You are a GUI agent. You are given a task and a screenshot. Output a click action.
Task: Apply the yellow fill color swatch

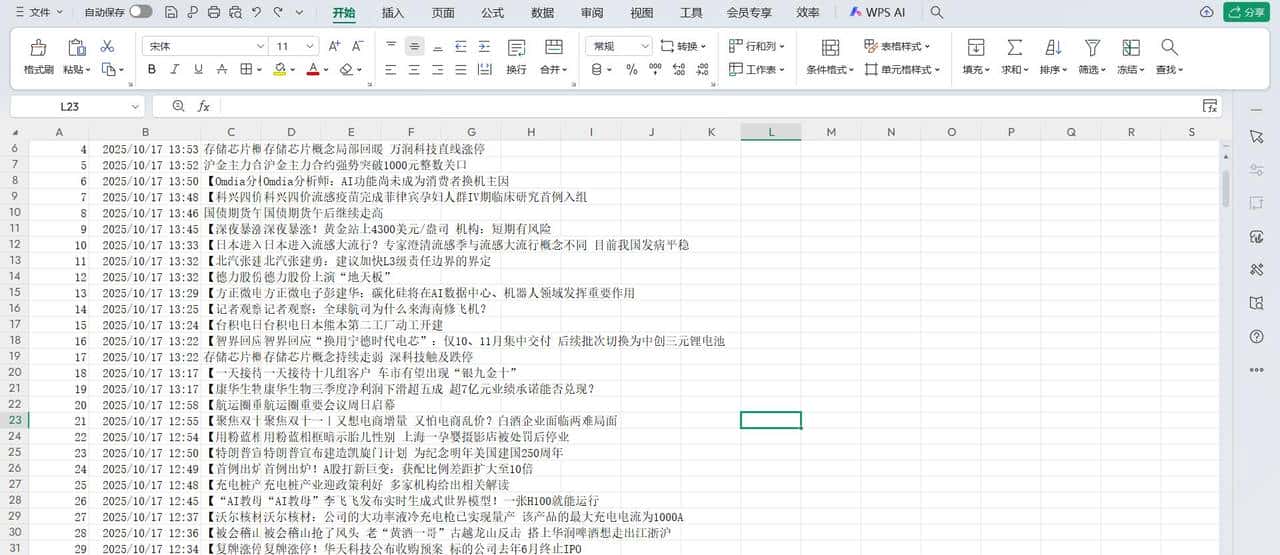[280, 69]
